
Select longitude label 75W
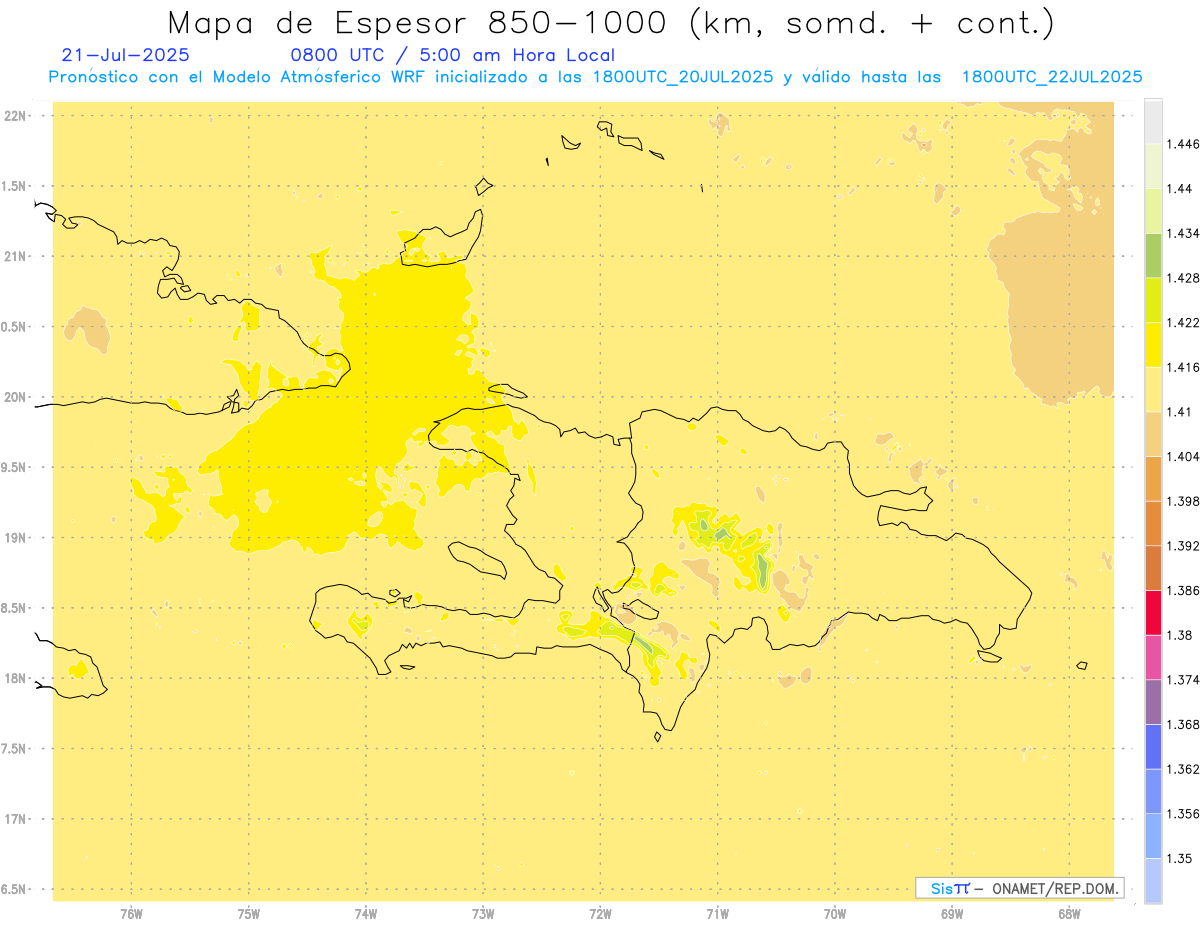click(x=248, y=913)
